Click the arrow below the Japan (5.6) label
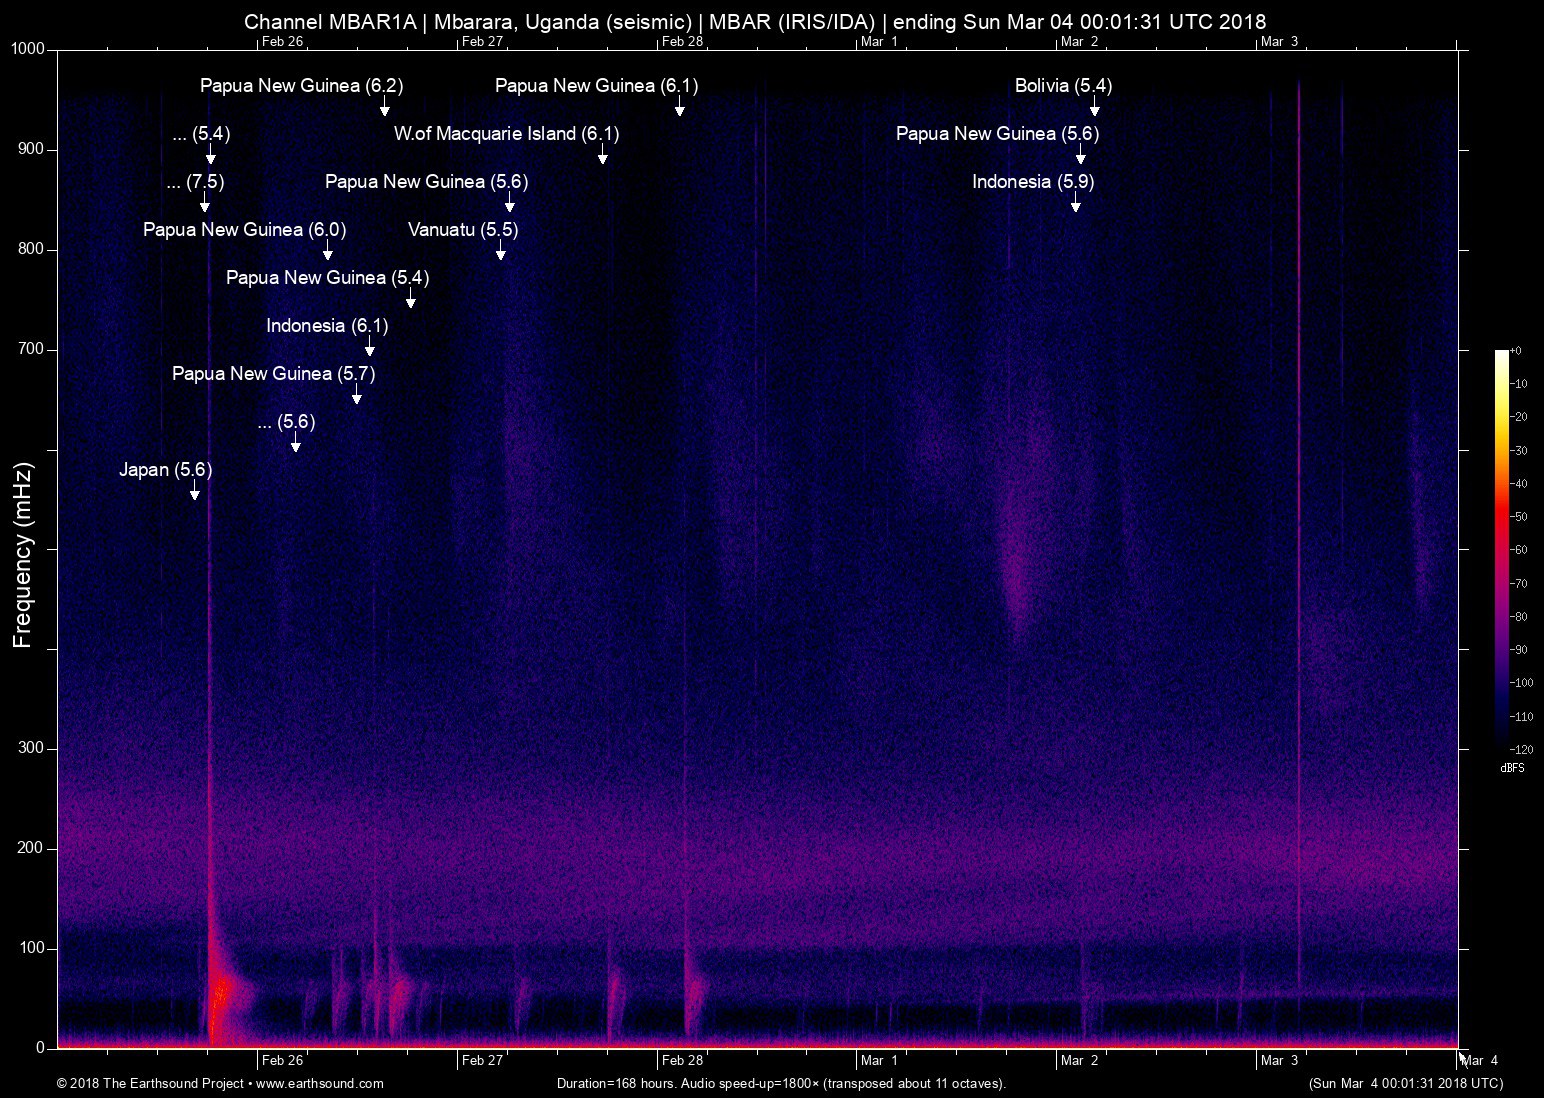1544x1098 pixels. point(195,491)
